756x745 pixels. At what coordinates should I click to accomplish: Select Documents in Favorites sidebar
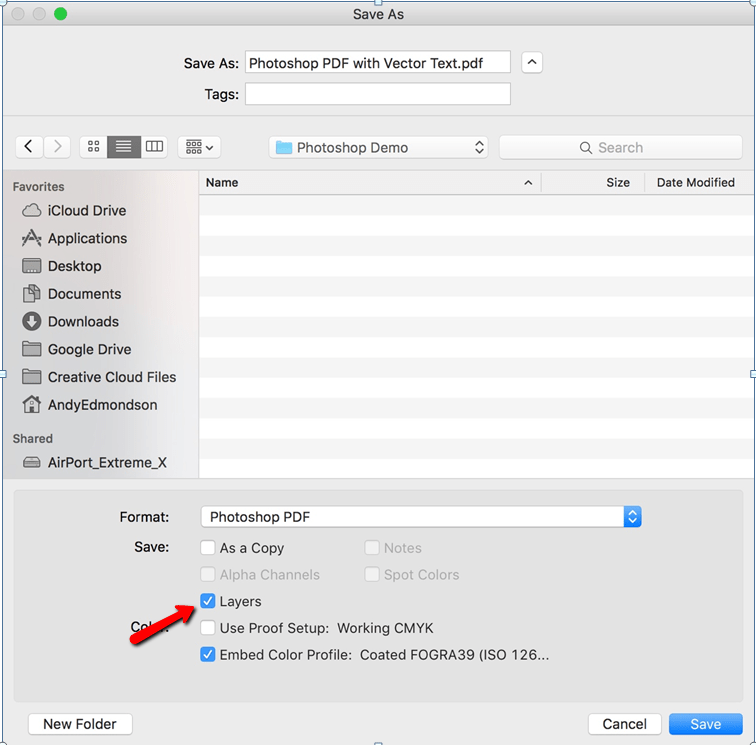(x=84, y=294)
